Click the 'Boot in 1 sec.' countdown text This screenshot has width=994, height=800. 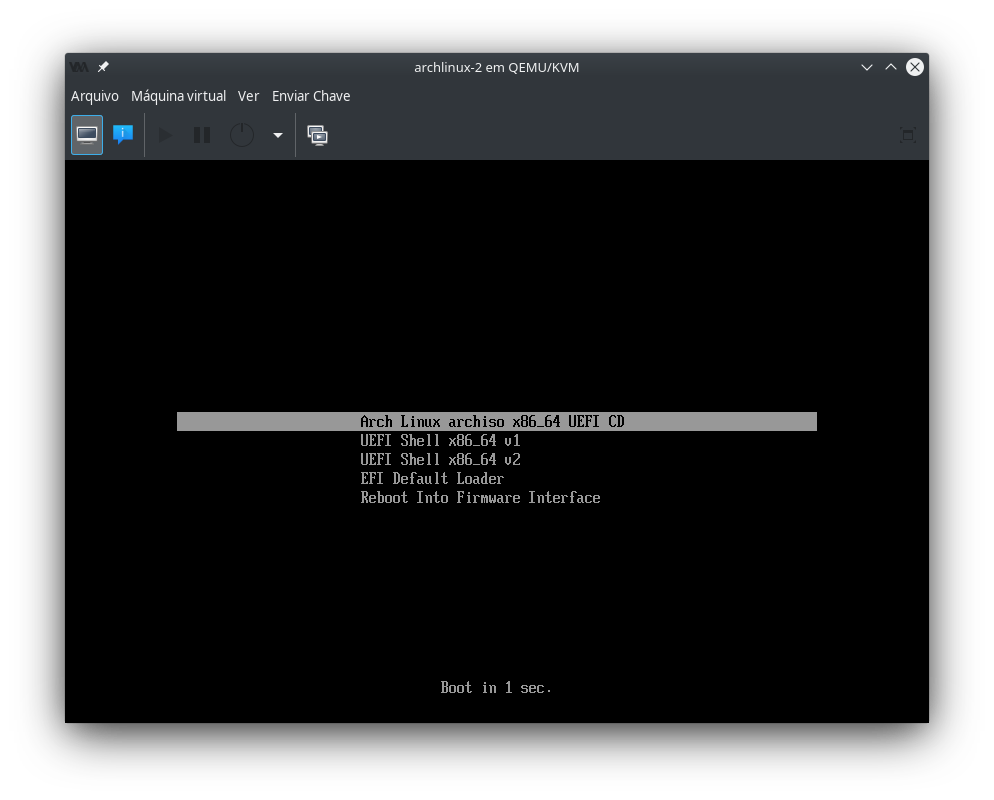[x=496, y=688]
